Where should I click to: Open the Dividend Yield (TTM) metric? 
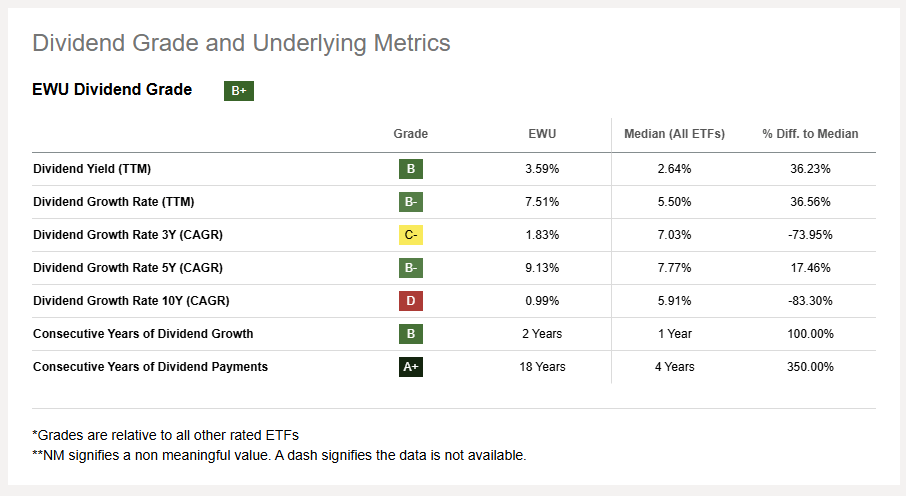point(92,169)
